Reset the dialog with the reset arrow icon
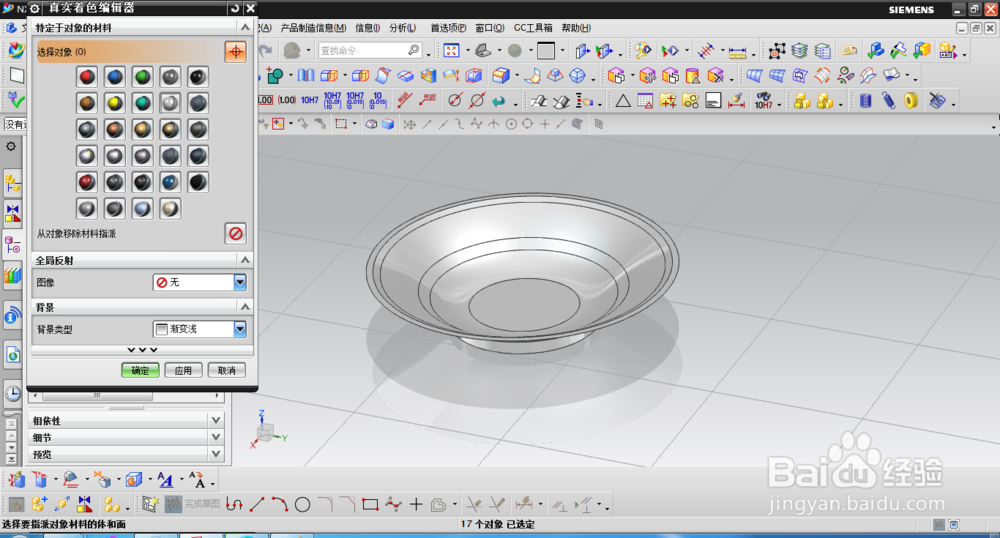1000x538 pixels. click(x=235, y=8)
